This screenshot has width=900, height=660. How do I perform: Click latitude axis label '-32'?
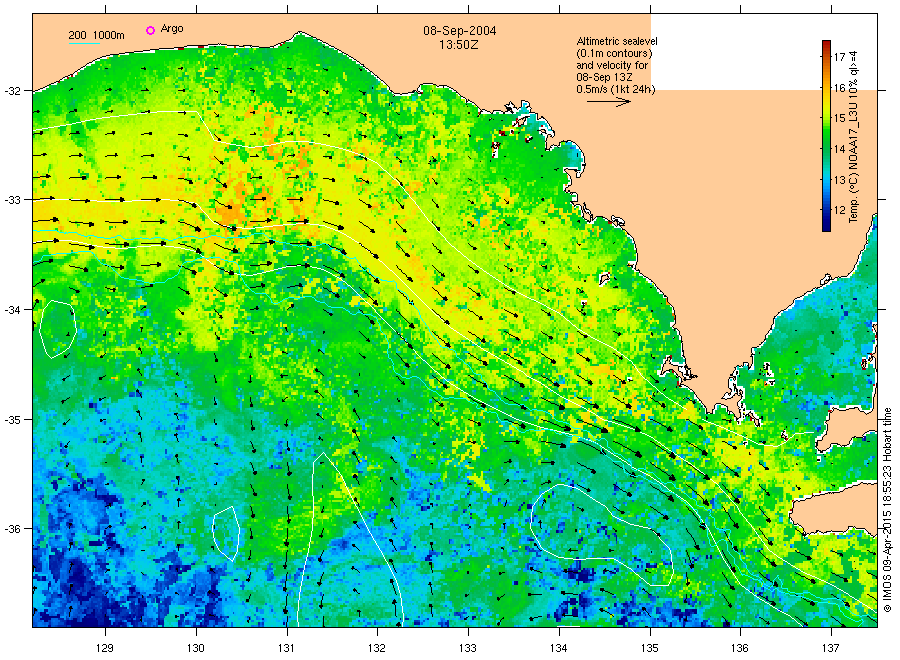(x=12, y=91)
